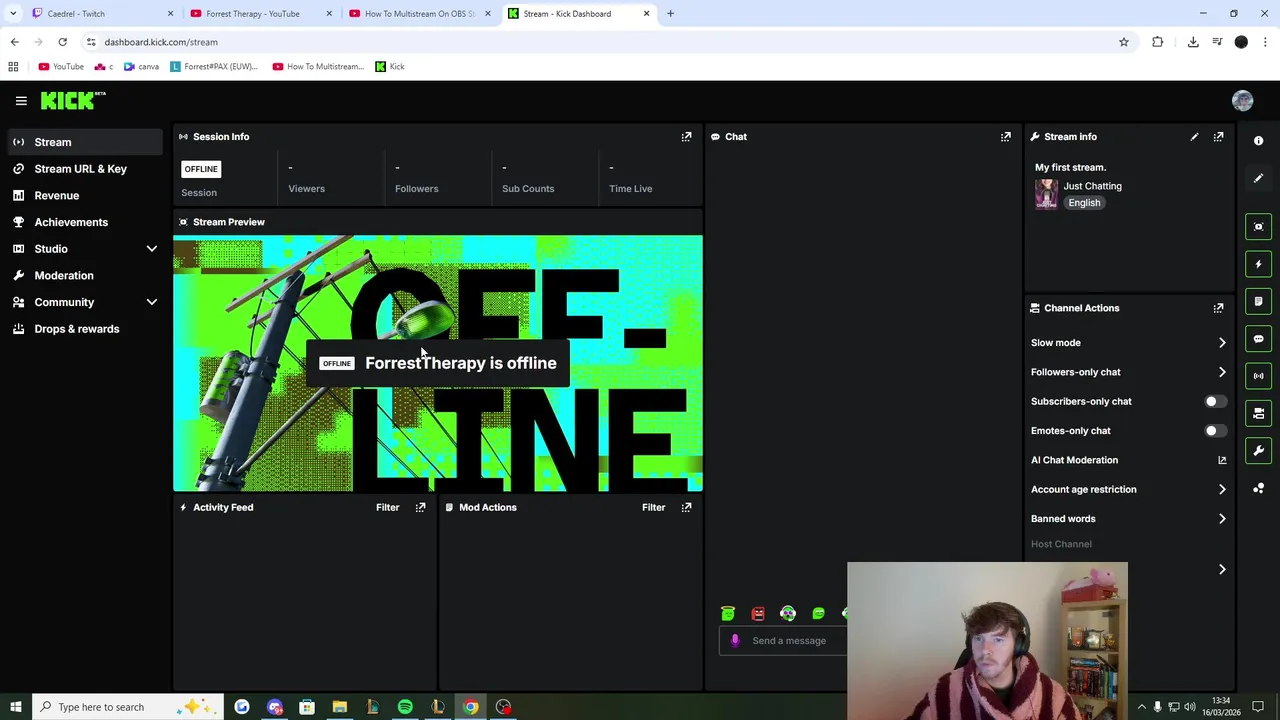Expand the Community sidebar section

click(x=152, y=302)
